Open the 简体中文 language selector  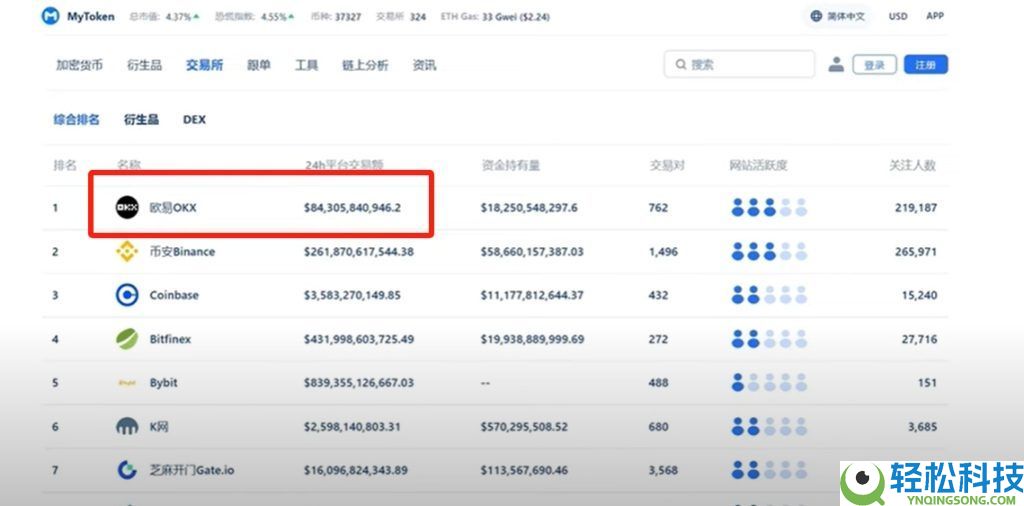(838, 16)
